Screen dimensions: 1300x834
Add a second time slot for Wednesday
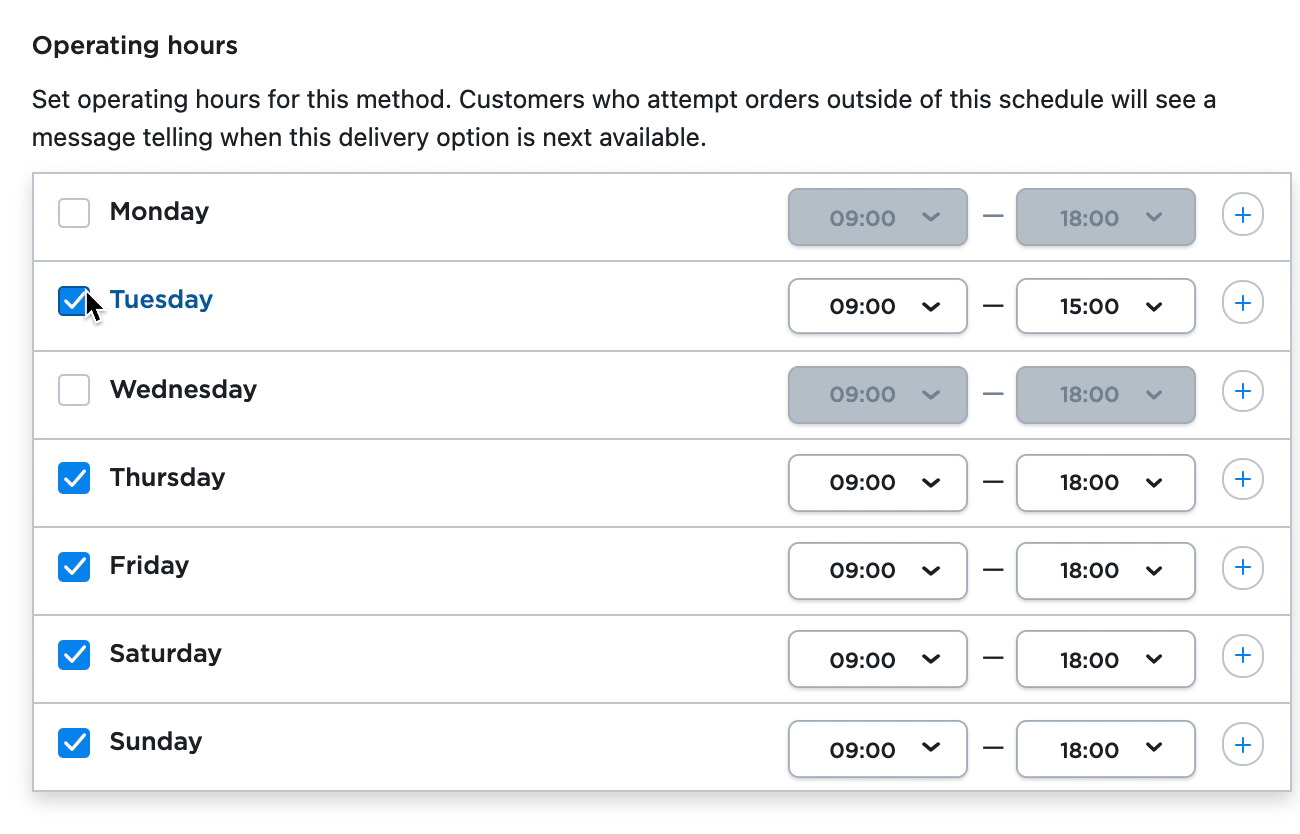(x=1242, y=391)
